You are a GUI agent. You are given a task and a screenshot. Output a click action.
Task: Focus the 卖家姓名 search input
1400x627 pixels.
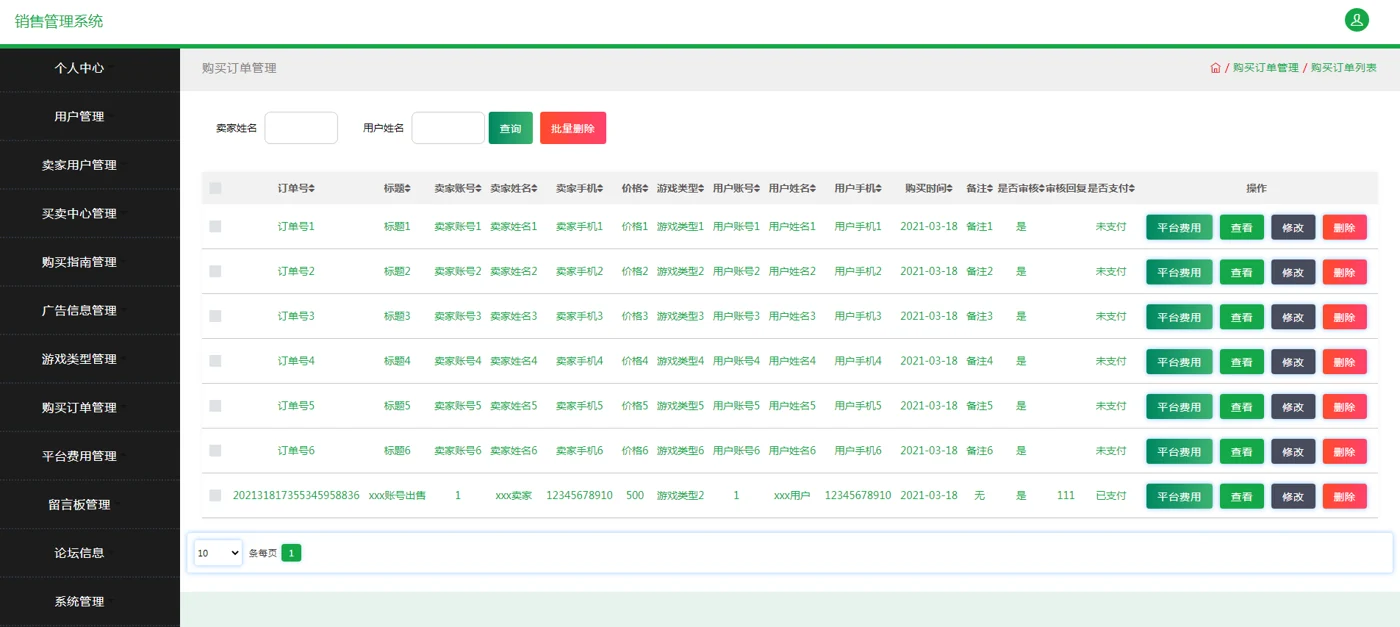coord(301,128)
